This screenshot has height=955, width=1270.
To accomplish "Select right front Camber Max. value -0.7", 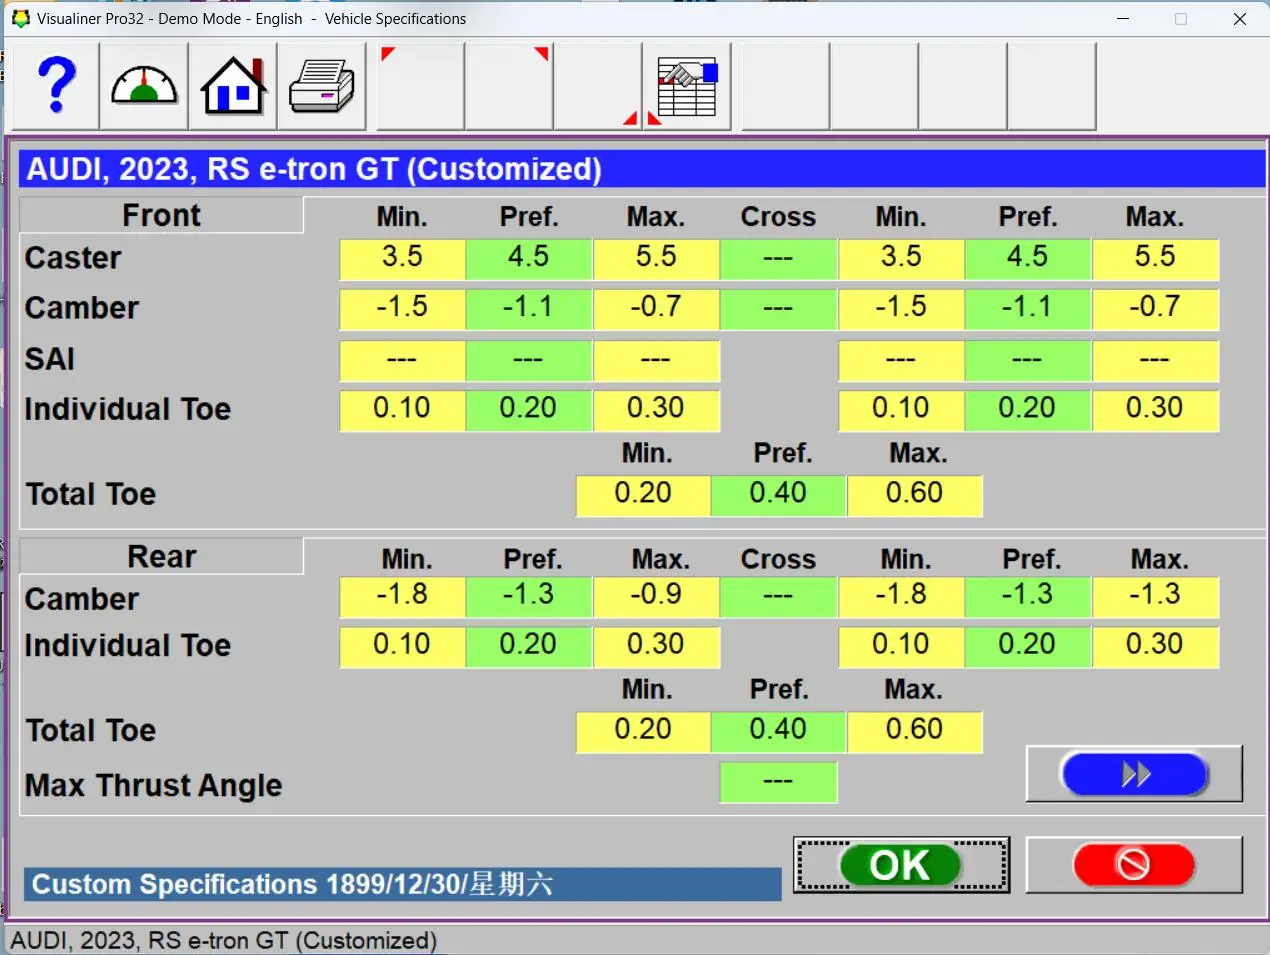I will pos(1155,309).
